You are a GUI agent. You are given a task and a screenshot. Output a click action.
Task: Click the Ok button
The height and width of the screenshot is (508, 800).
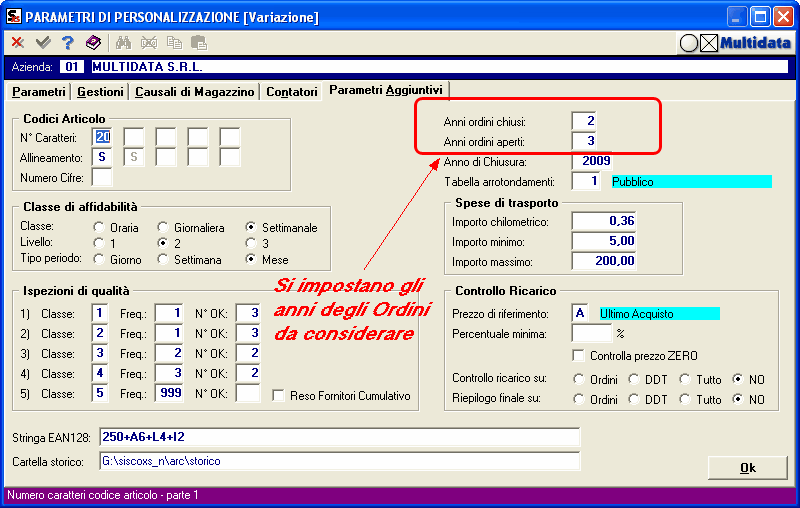pyautogui.click(x=747, y=468)
